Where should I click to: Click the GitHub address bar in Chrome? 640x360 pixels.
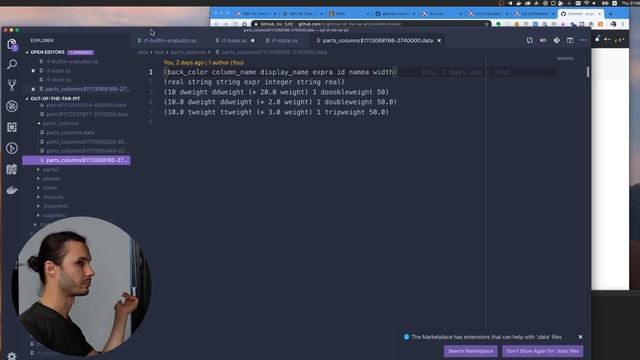[x=371, y=24]
